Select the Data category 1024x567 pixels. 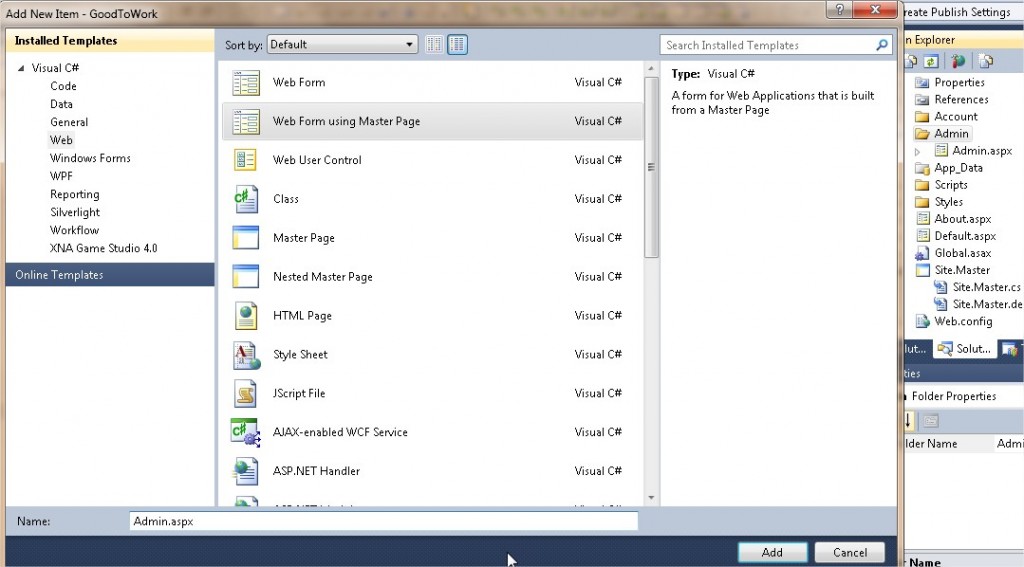pyautogui.click(x=61, y=104)
